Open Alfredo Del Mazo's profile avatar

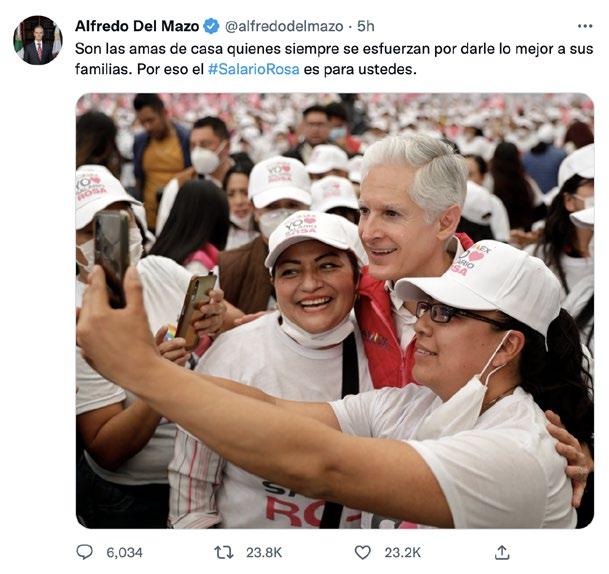click(38, 40)
